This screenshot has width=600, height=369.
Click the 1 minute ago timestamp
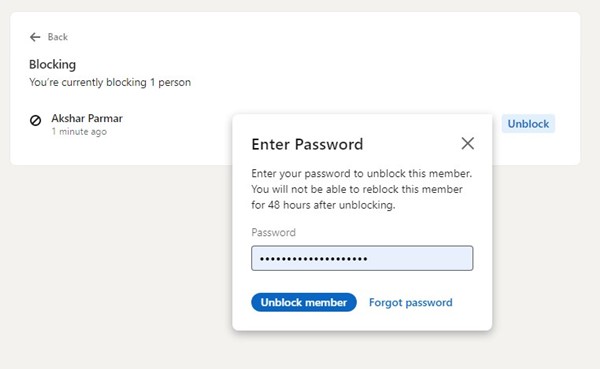79,132
